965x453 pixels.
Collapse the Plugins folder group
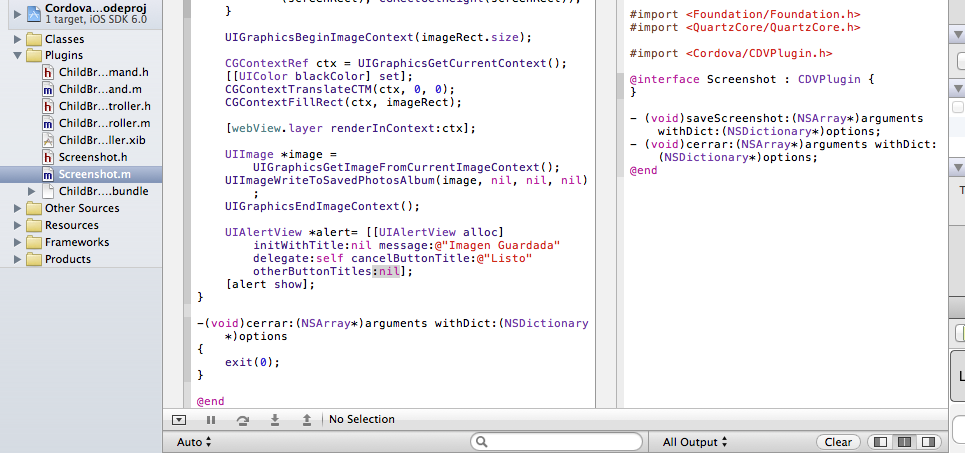click(18, 55)
